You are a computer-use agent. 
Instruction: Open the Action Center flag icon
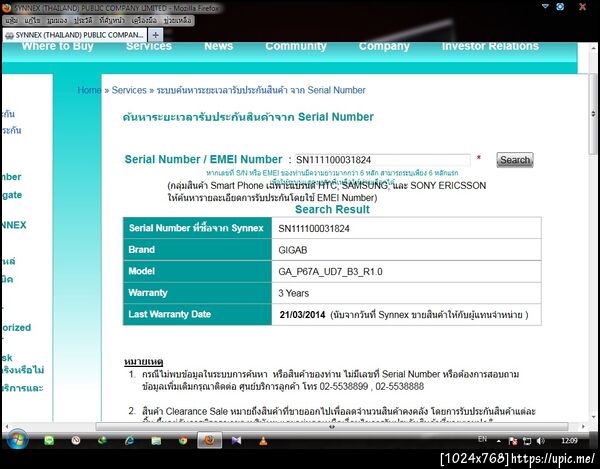(x=513, y=441)
